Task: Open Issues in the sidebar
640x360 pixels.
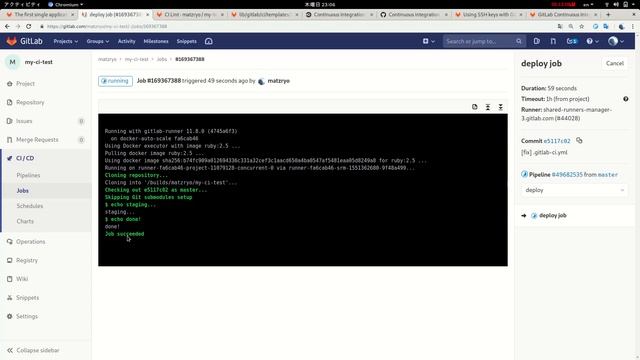Action: (x=24, y=121)
